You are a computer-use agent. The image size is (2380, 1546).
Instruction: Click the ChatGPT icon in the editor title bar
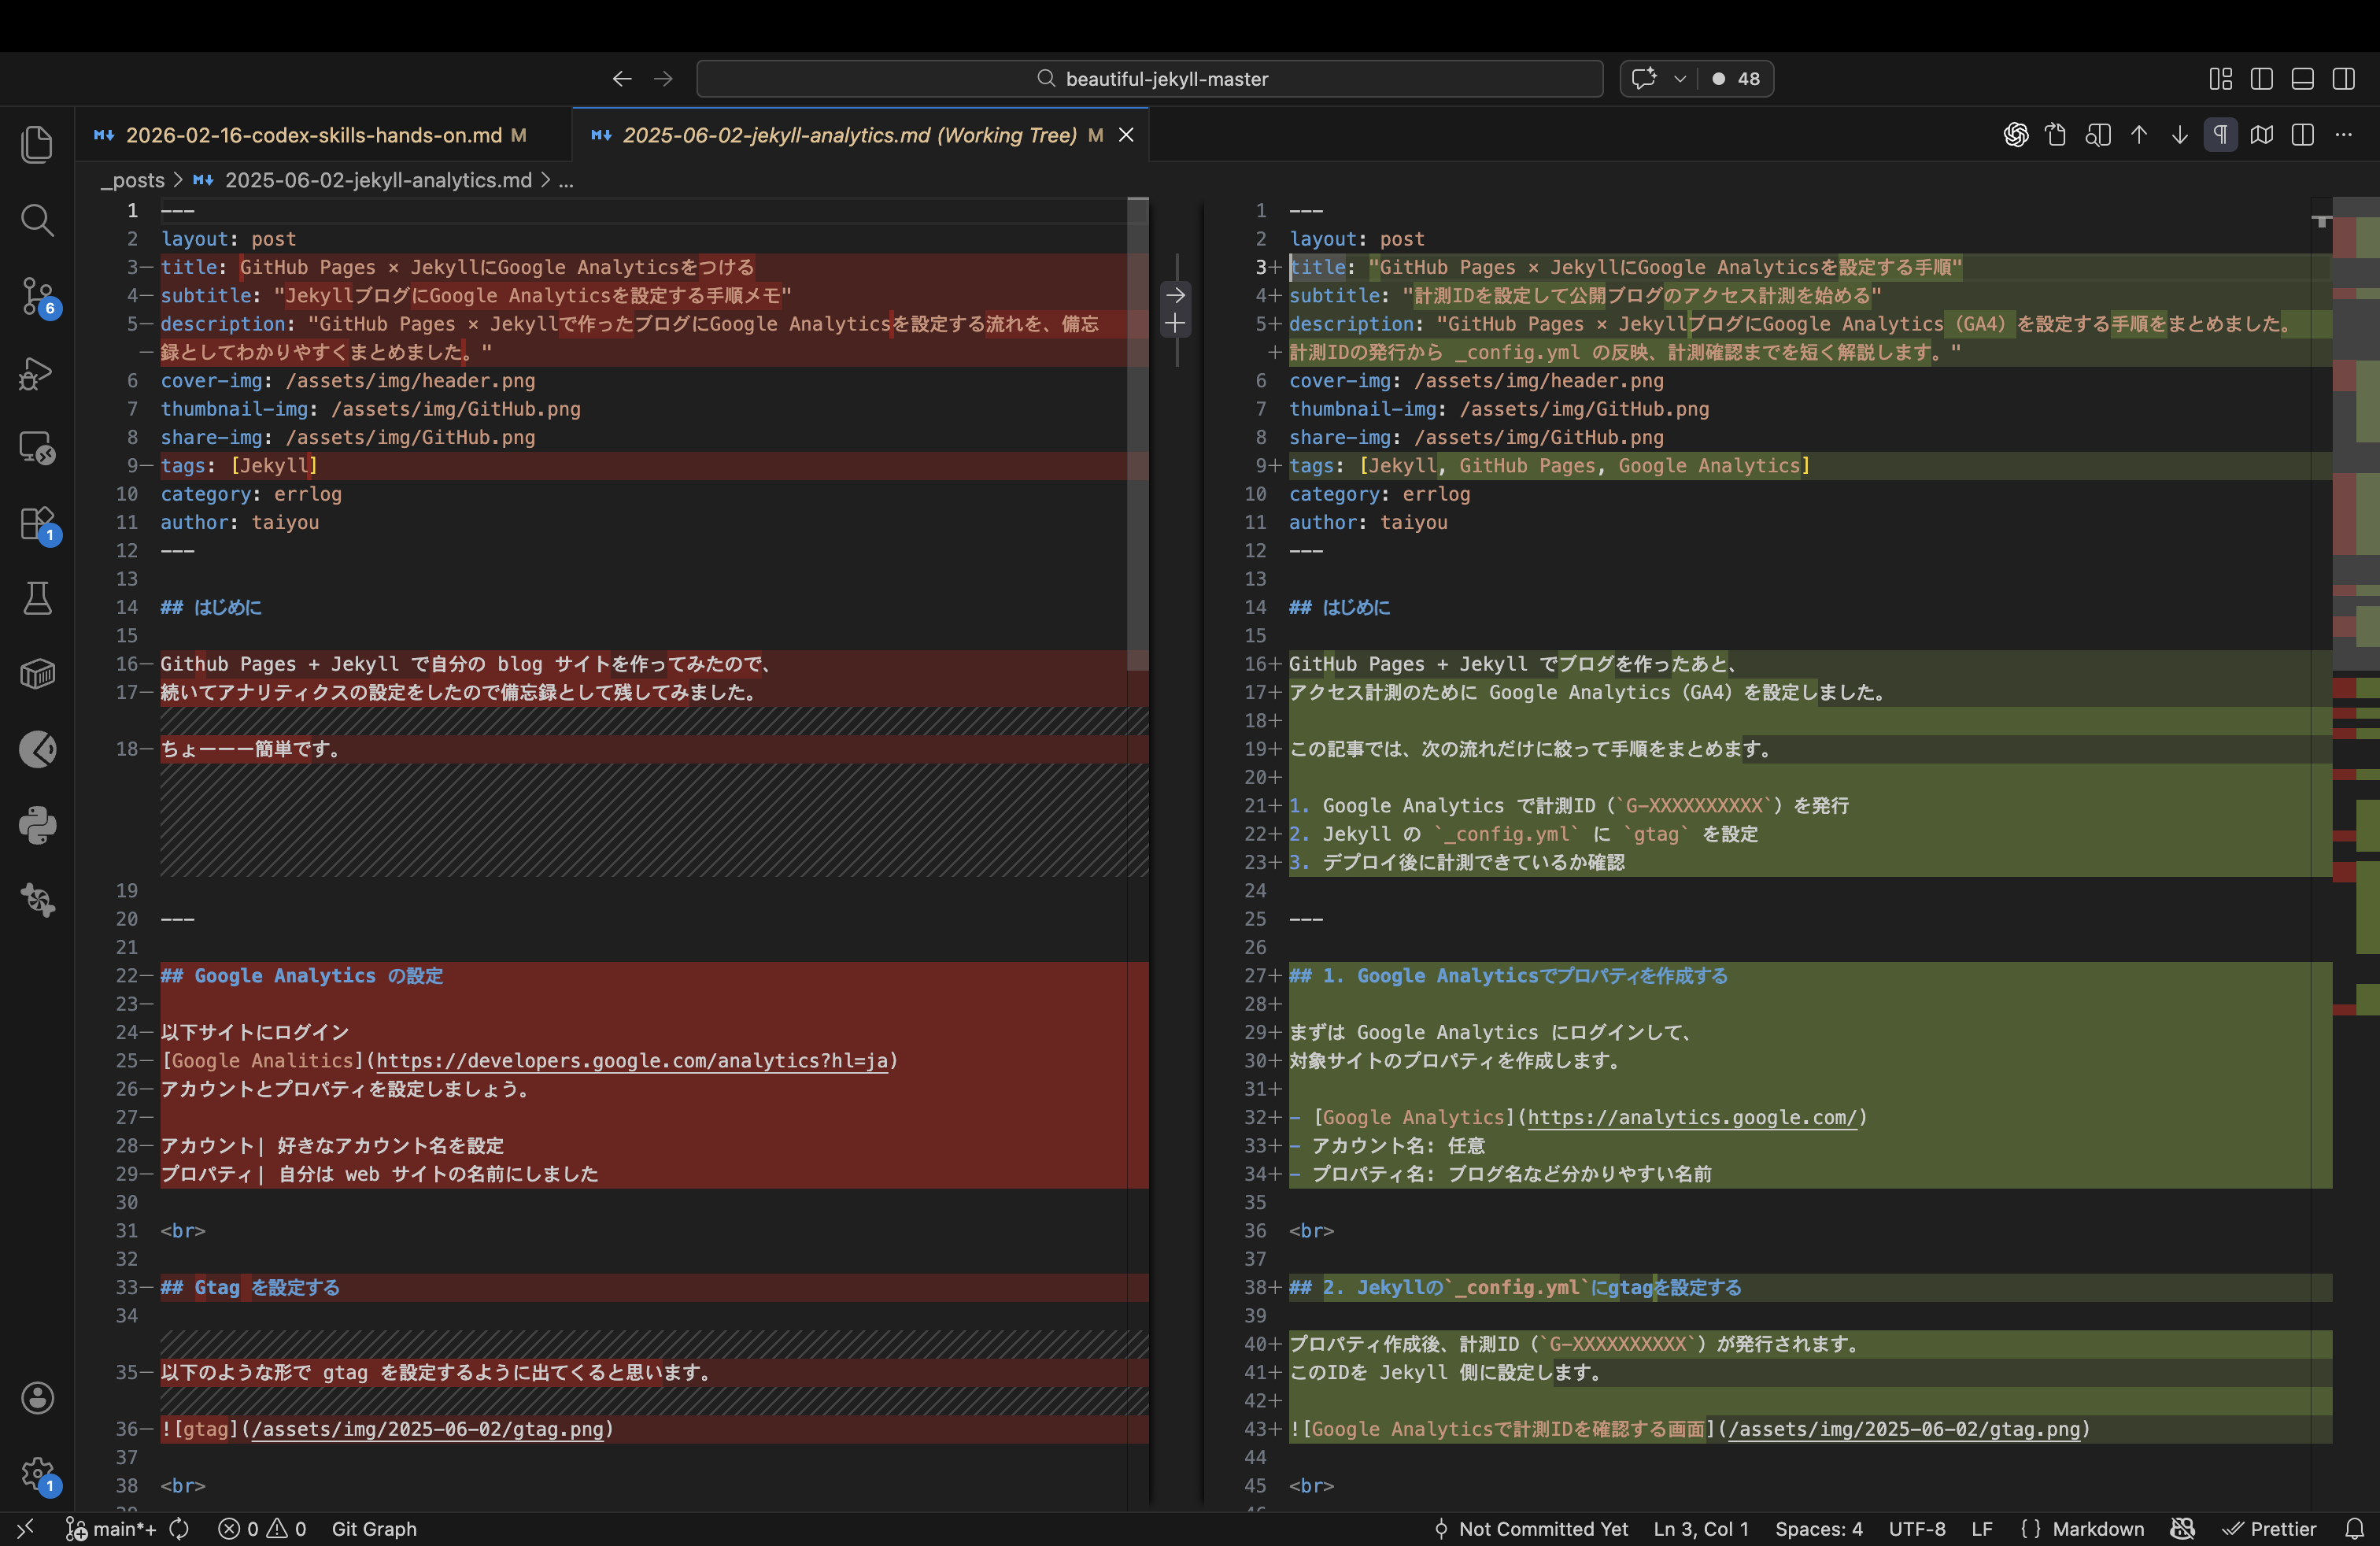tap(2016, 134)
